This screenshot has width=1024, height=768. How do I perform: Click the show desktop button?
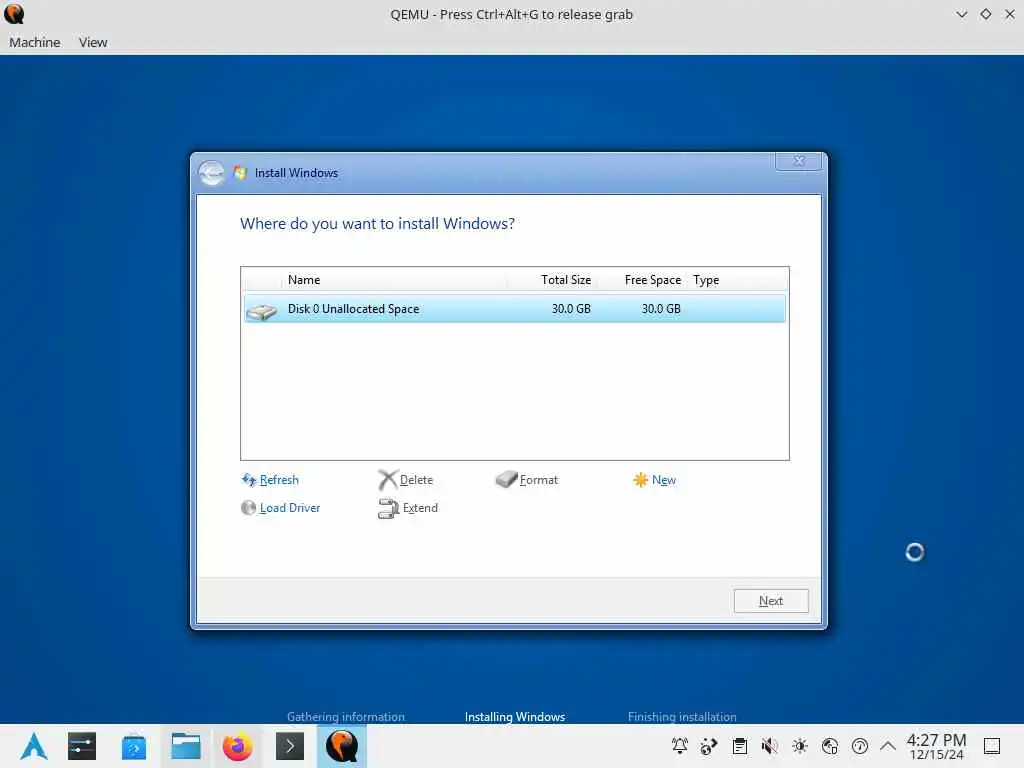tap(992, 746)
